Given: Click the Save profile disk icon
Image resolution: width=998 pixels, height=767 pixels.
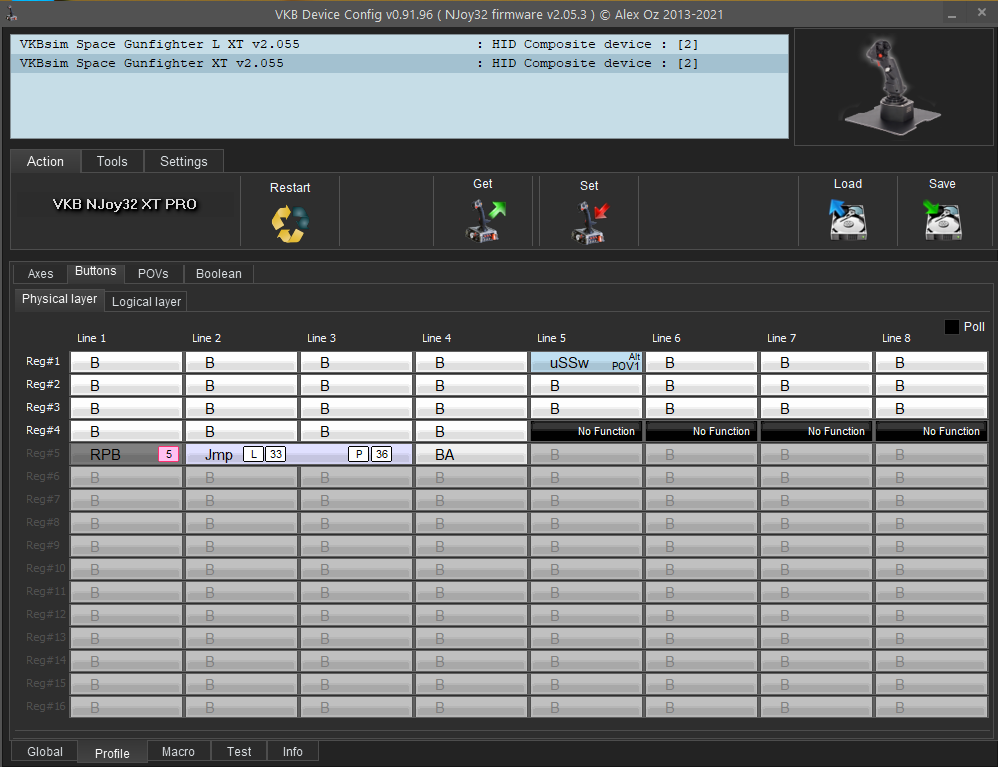Looking at the screenshot, I should coord(942,219).
